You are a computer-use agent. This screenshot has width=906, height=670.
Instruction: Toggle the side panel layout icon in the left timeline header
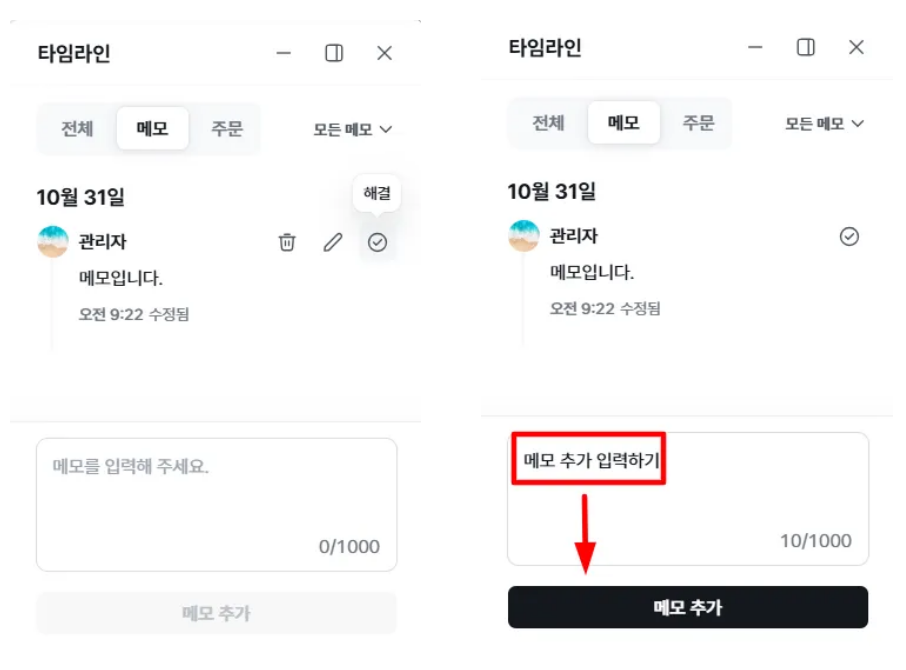point(334,54)
